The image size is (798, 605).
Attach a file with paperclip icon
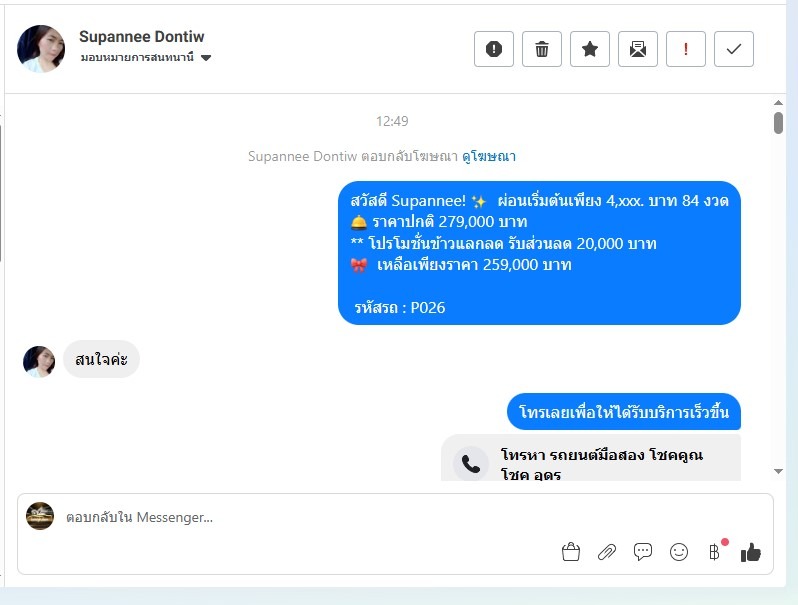click(x=607, y=552)
